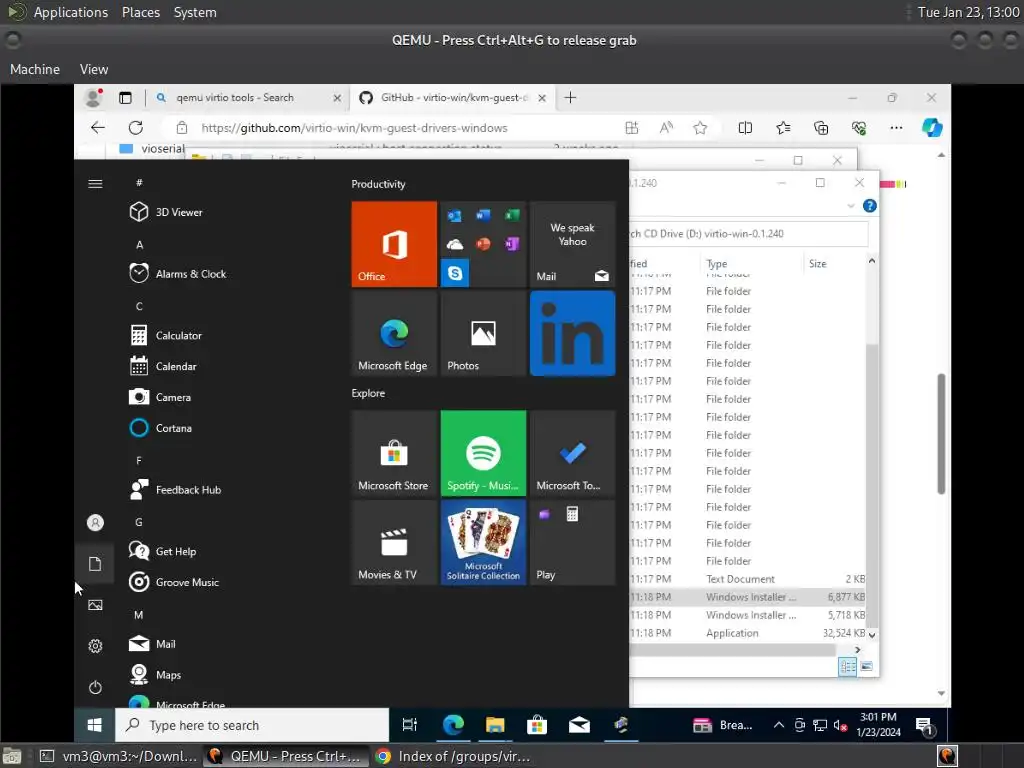Open the Places menu
This screenshot has height=768, width=1024.
[141, 12]
